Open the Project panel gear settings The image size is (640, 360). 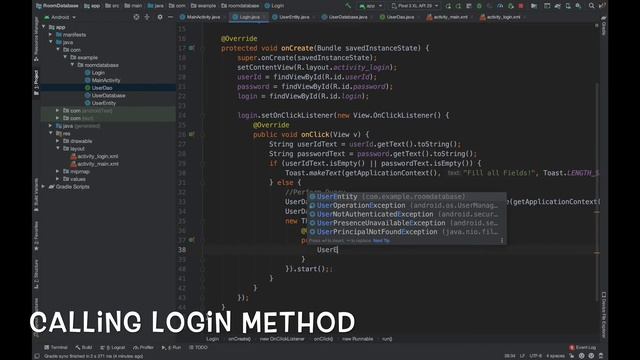[160, 17]
